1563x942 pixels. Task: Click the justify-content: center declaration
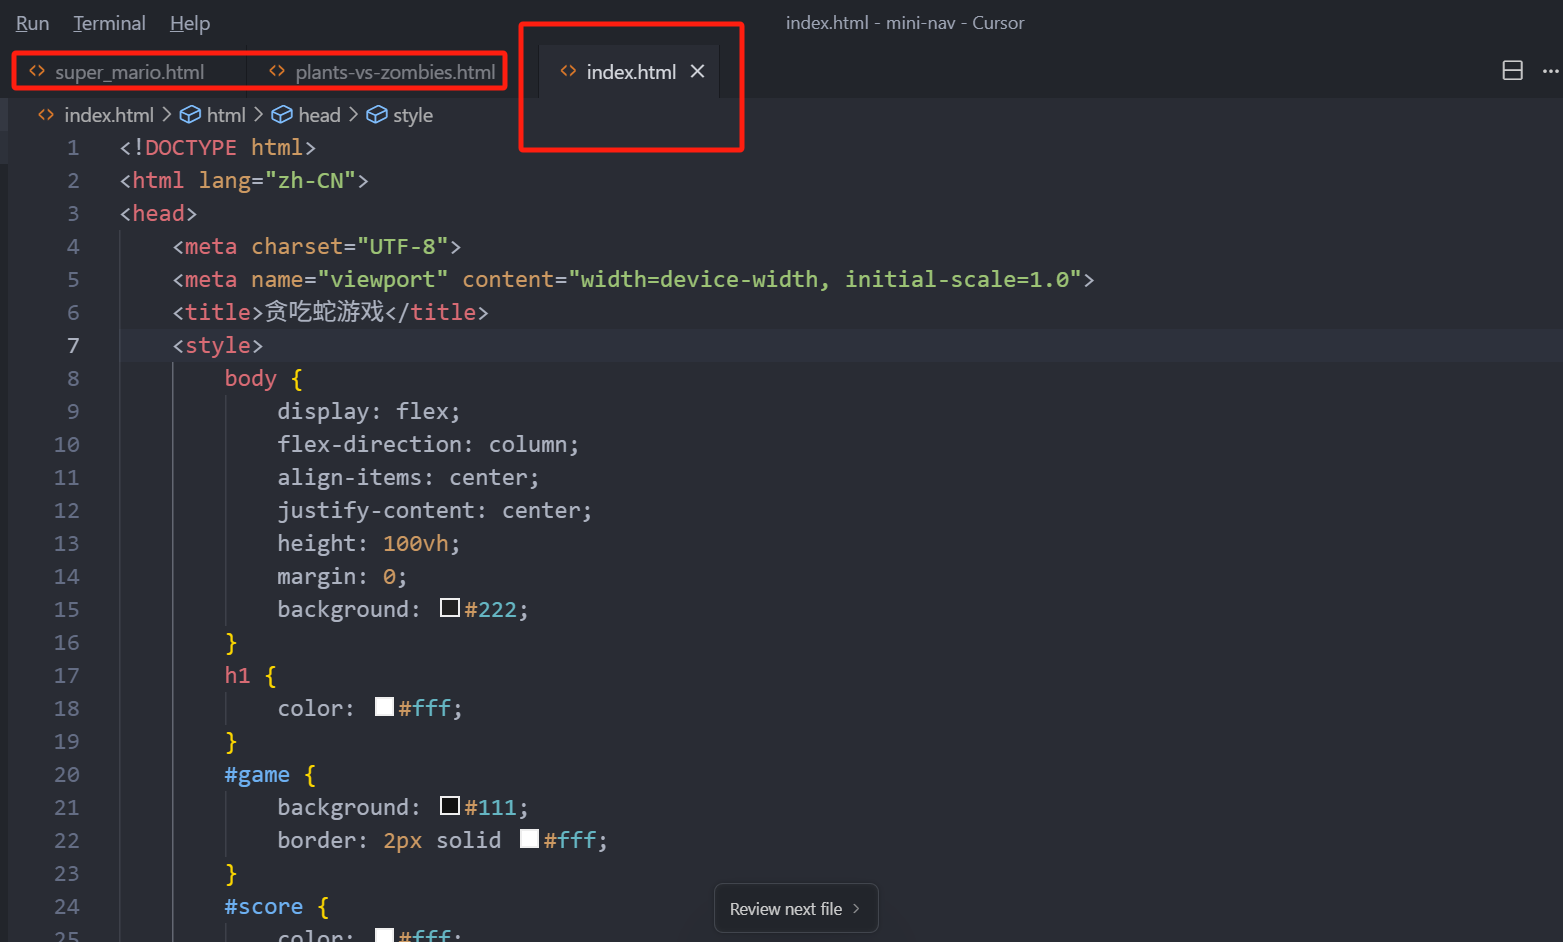click(435, 510)
